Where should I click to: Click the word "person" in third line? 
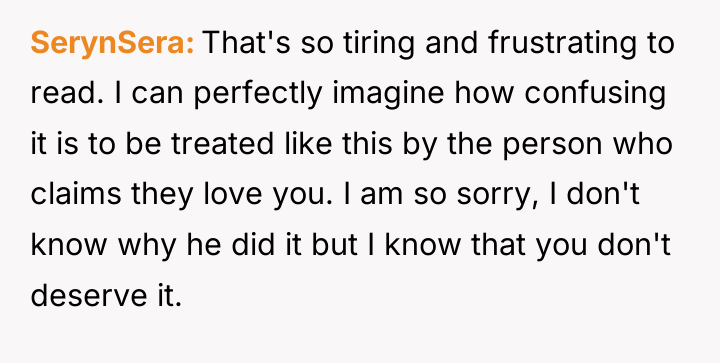point(551,146)
